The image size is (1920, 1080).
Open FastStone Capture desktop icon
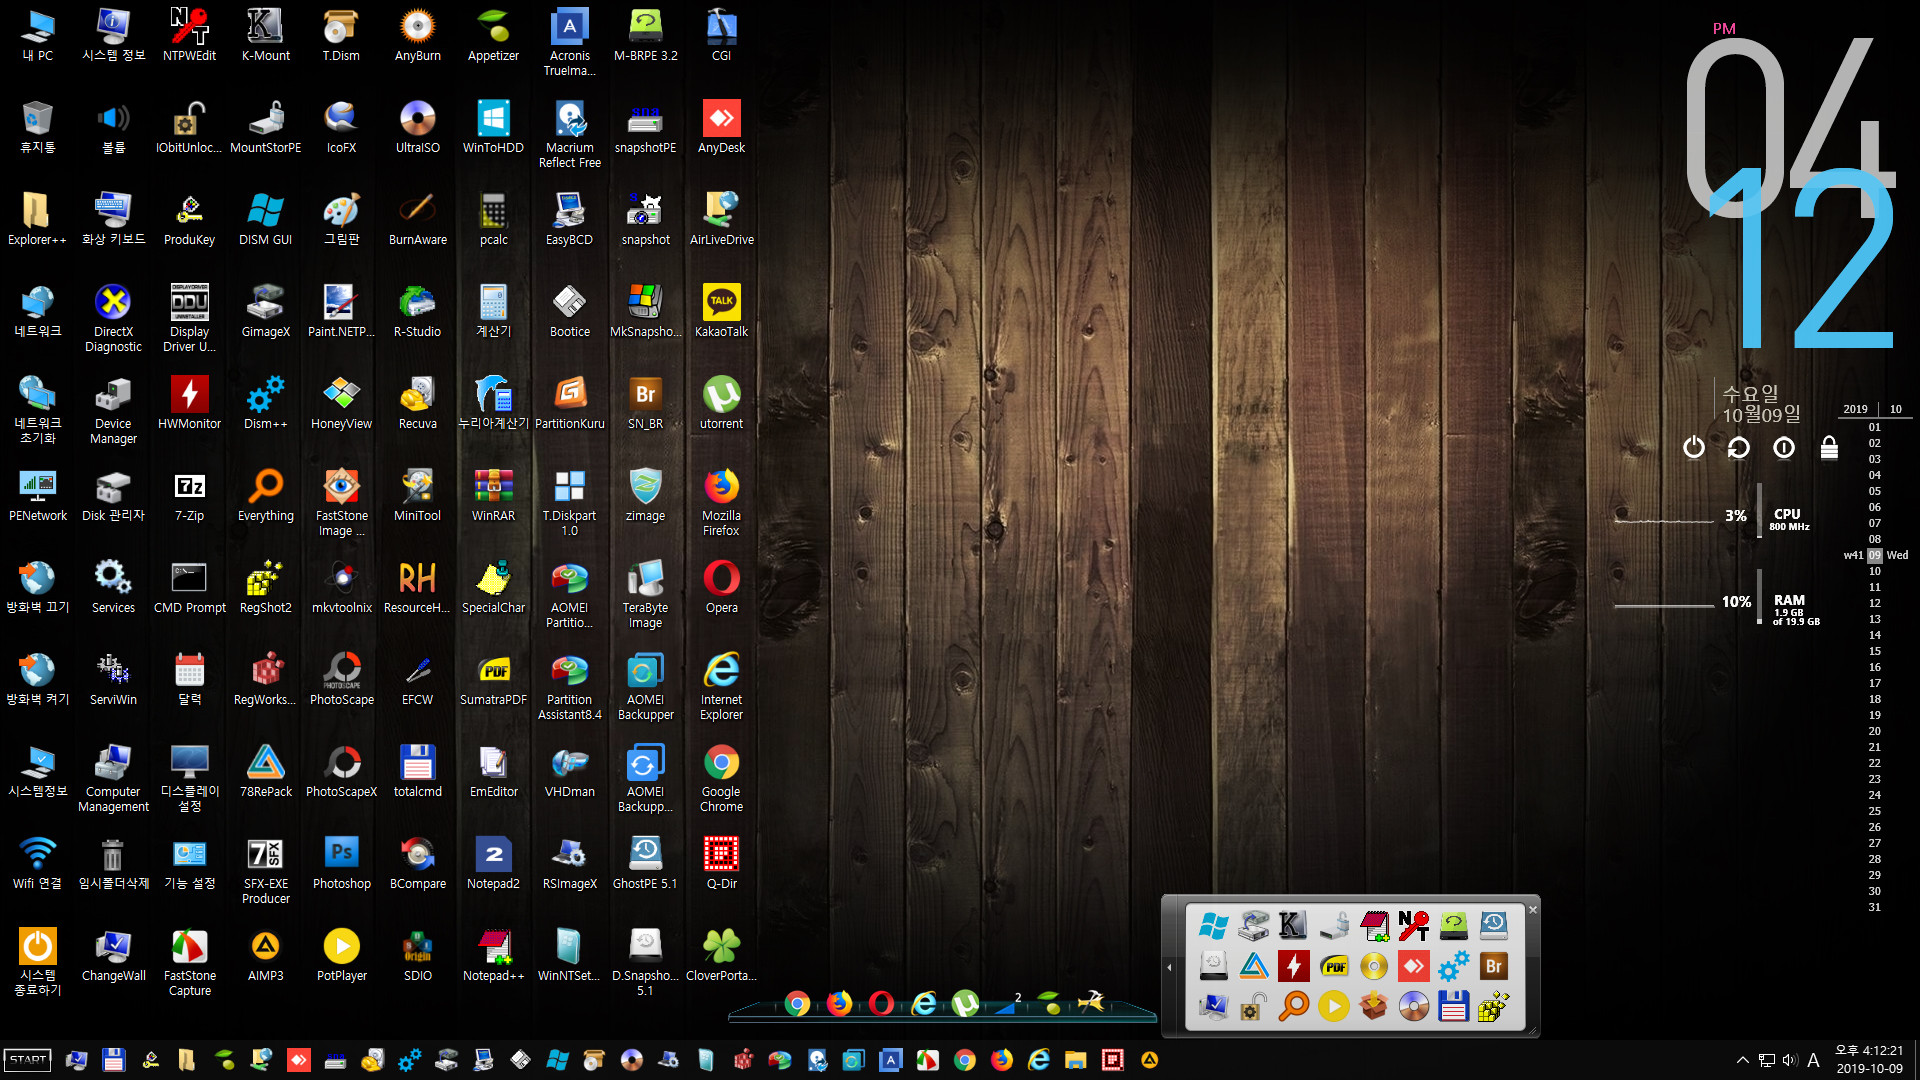189,961
